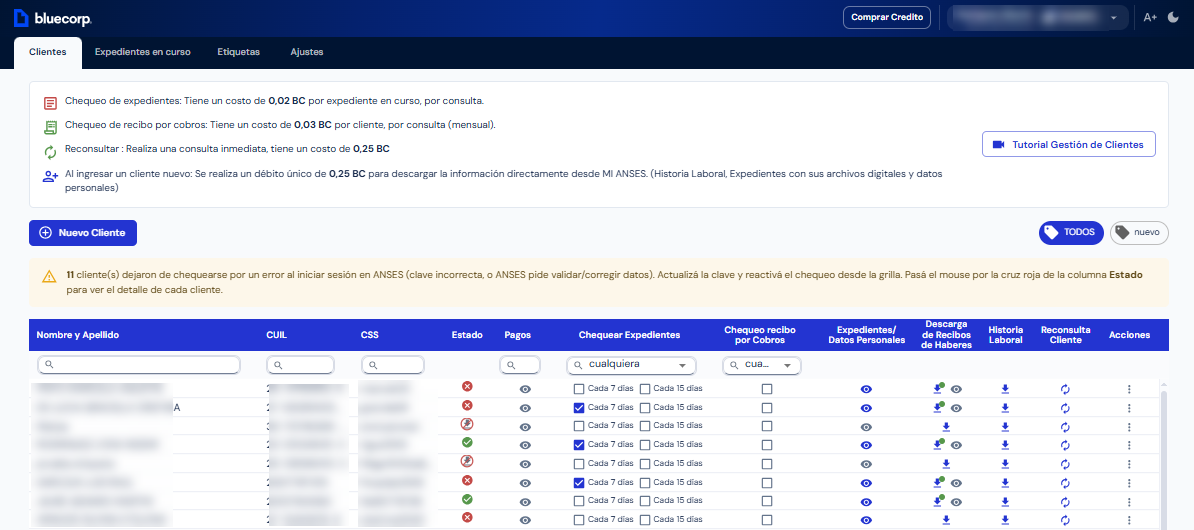The width and height of the screenshot is (1194, 530).
Task: Reconsultar client in second row
Action: tap(1065, 408)
